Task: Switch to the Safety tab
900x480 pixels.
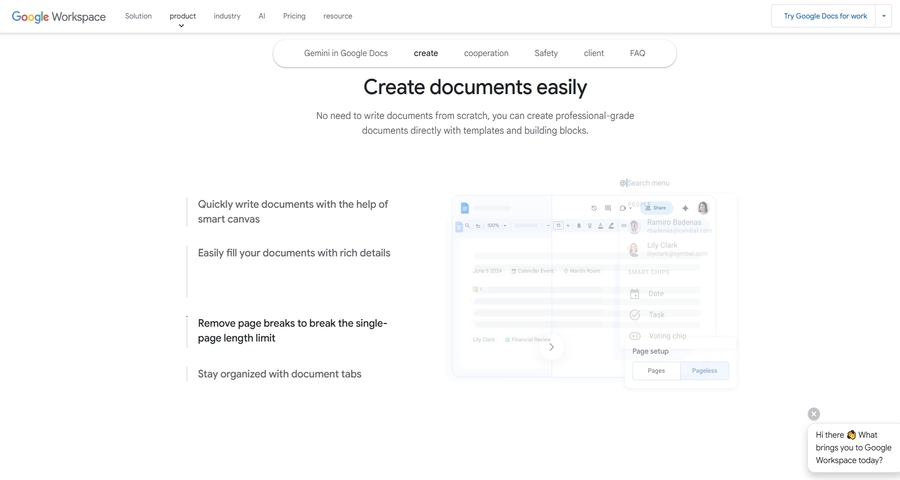Action: click(x=546, y=53)
